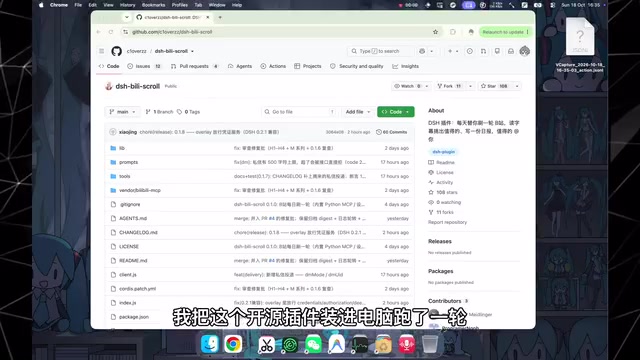Open the create new plus dropdown

click(453, 51)
